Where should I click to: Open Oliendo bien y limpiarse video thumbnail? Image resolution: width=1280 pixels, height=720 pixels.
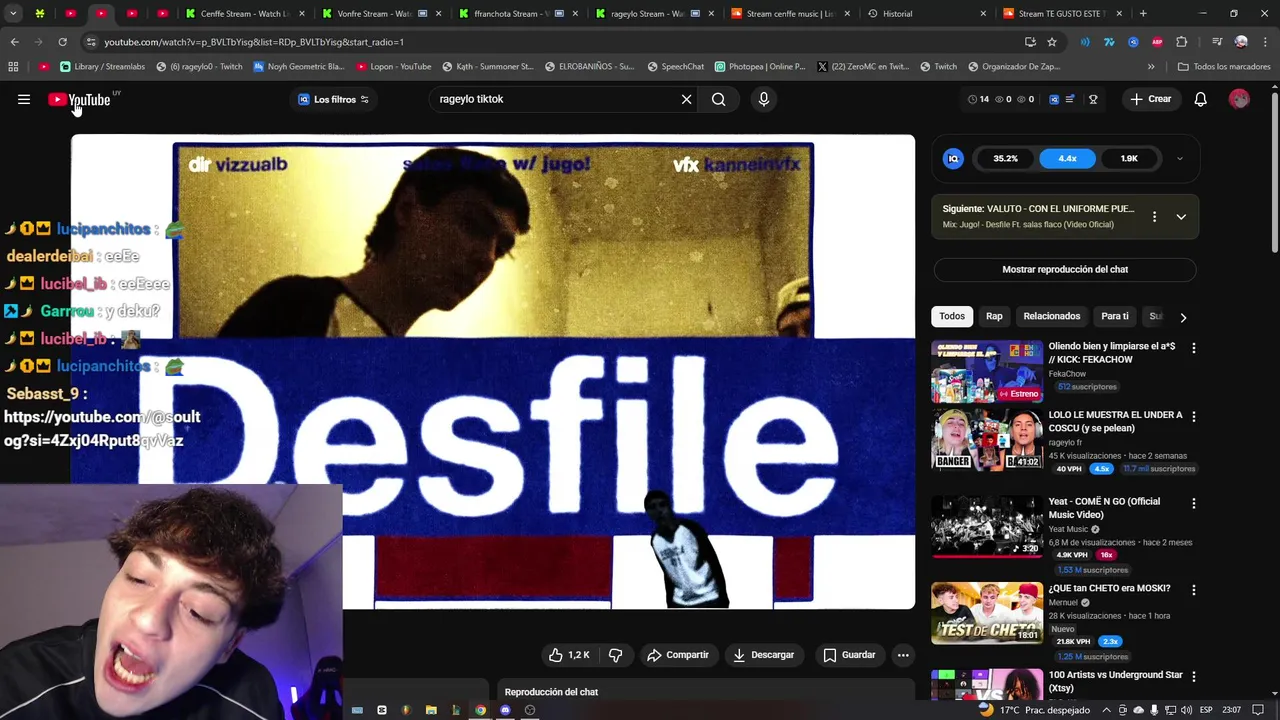pyautogui.click(x=987, y=371)
